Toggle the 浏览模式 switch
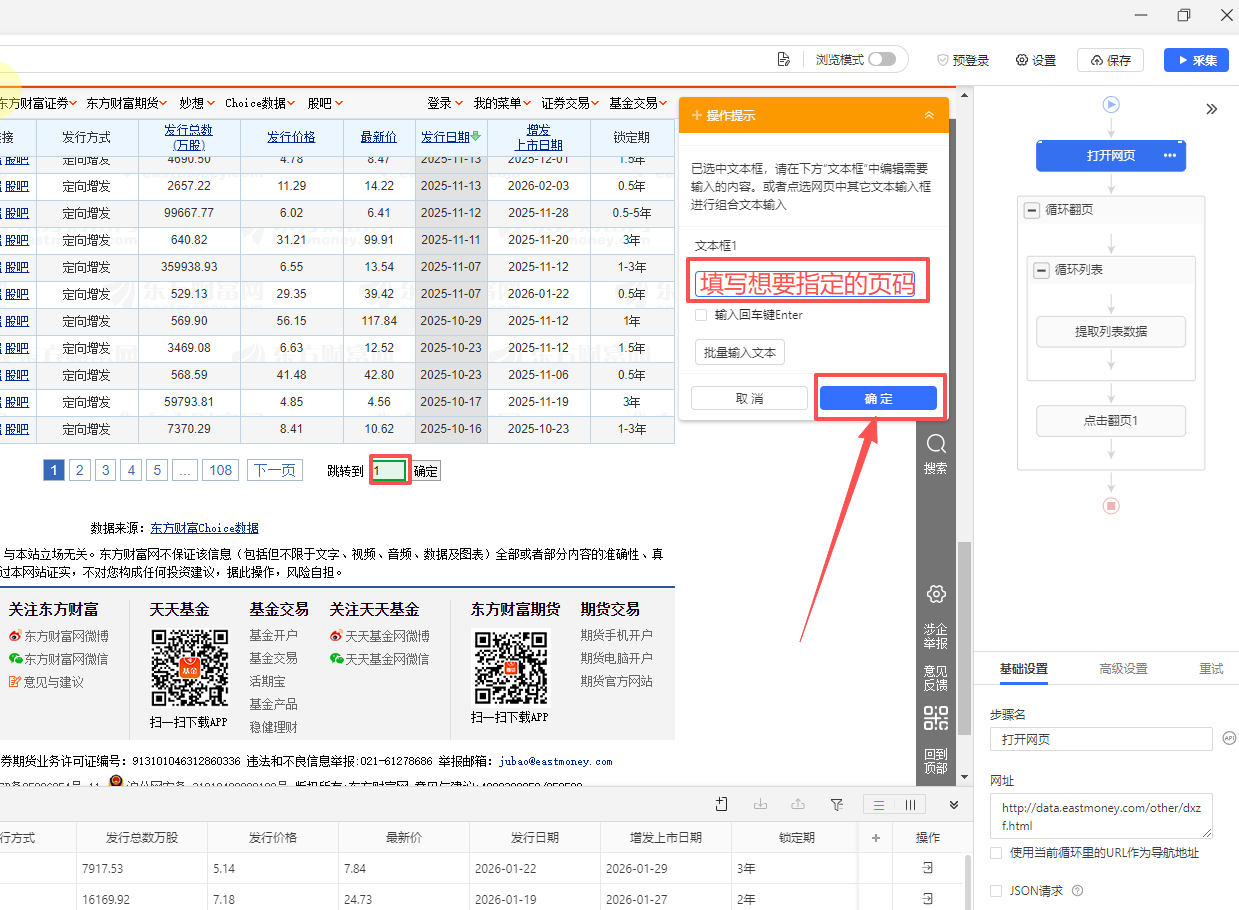Viewport: 1239px width, 910px height. coord(882,60)
